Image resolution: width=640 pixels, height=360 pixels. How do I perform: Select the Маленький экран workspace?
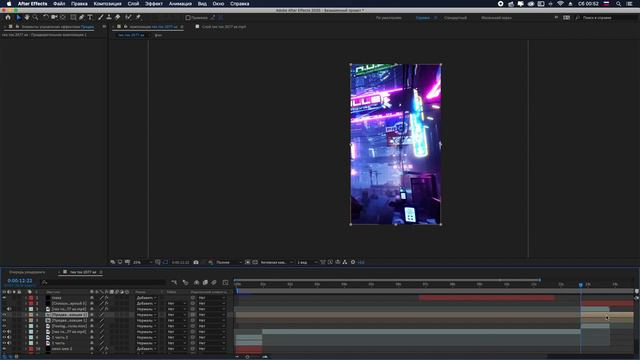(496, 18)
